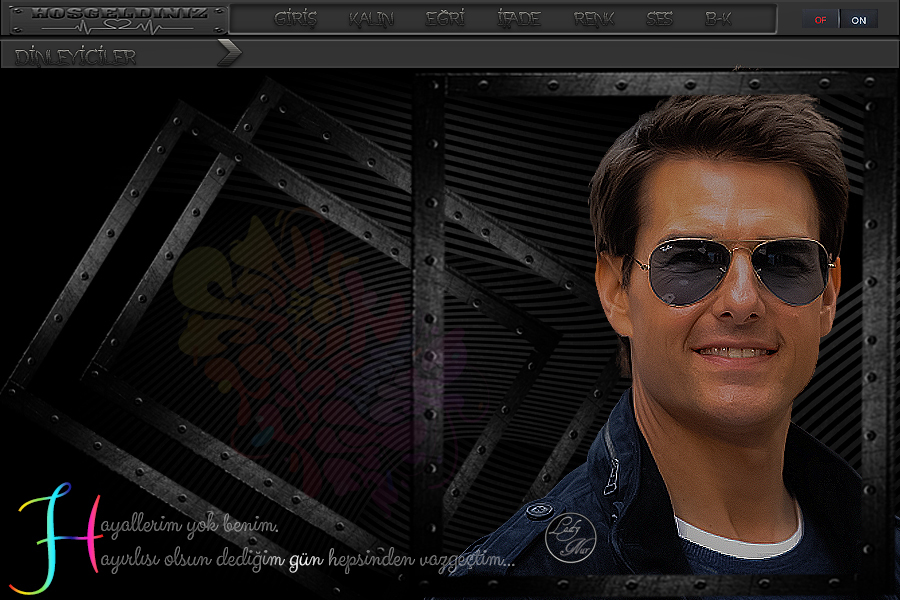
Task: Open the GİRİŞ menu item
Action: click(295, 19)
